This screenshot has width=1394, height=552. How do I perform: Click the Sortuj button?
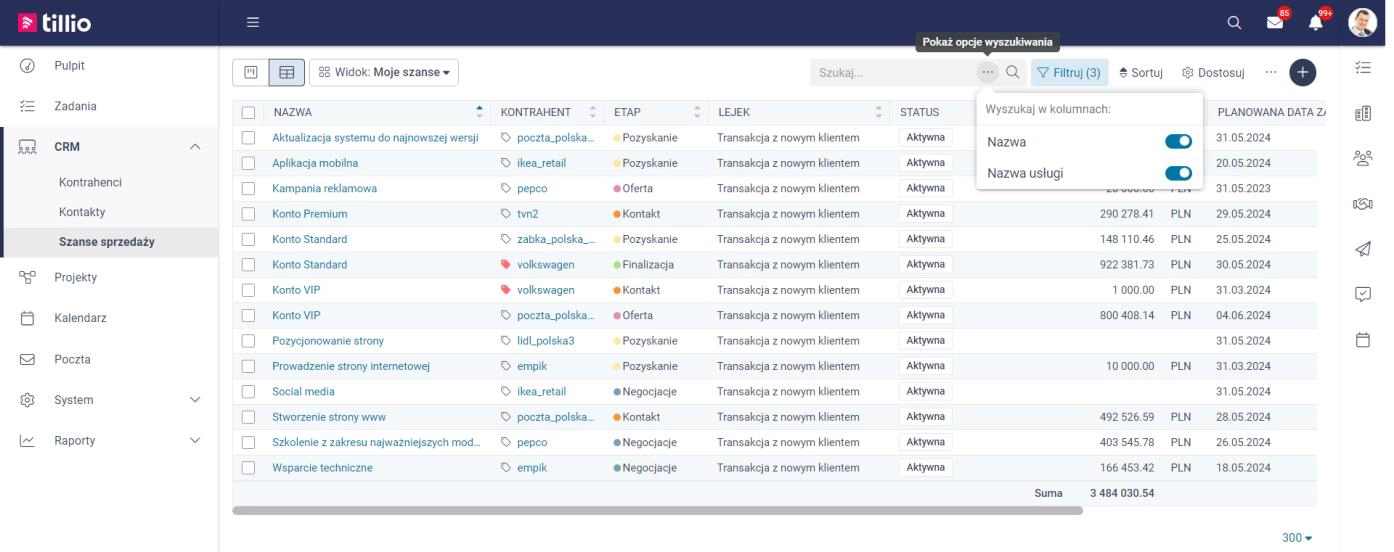(1140, 72)
